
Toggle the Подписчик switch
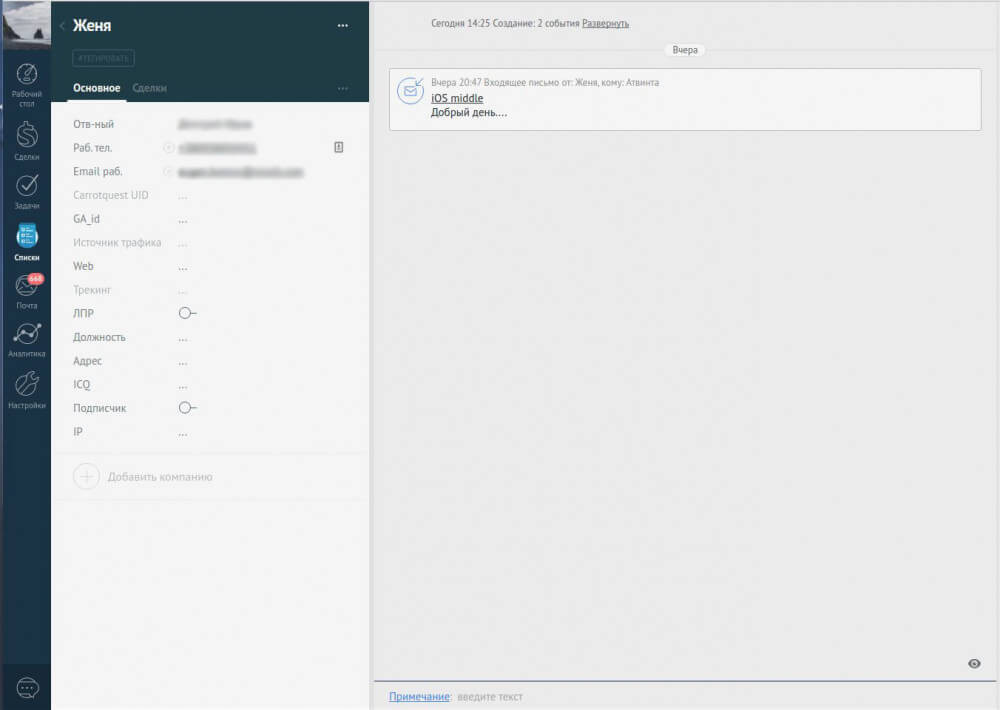[188, 408]
